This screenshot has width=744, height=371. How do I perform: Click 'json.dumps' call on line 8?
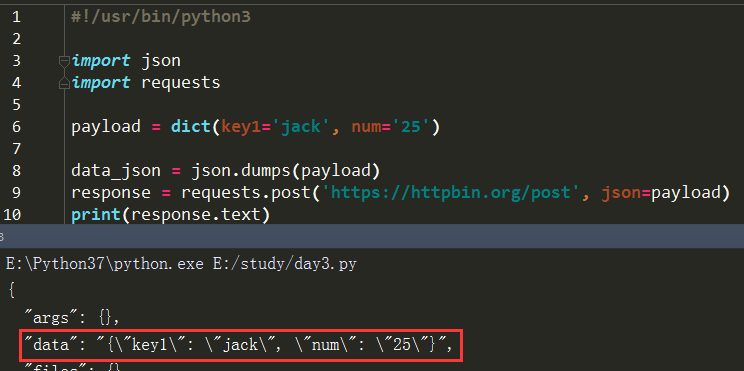241,171
